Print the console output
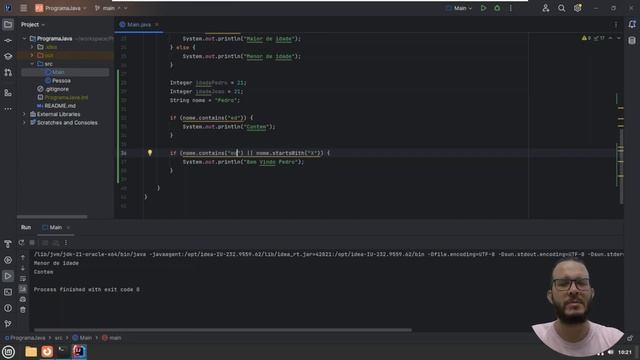Image resolution: width=640 pixels, height=360 pixels. (23, 299)
